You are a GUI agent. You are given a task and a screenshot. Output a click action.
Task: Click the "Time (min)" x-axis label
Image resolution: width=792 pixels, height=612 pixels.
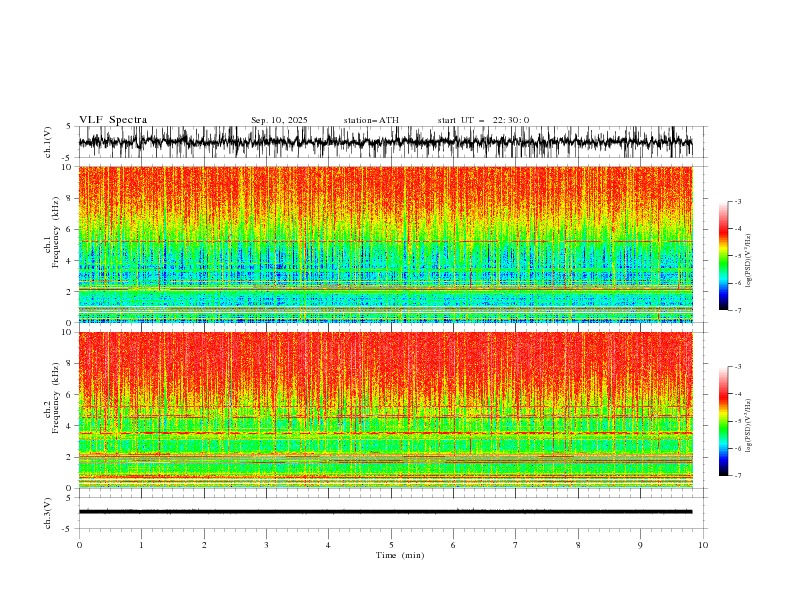click(x=400, y=555)
